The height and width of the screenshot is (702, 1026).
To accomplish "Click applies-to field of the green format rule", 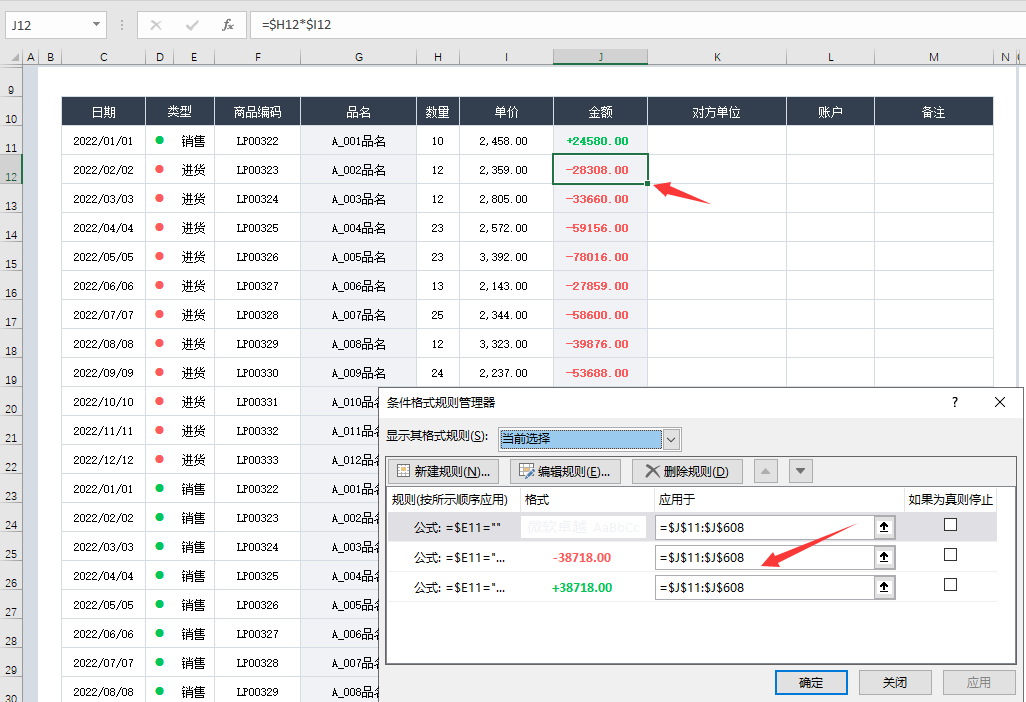I will 765,588.
